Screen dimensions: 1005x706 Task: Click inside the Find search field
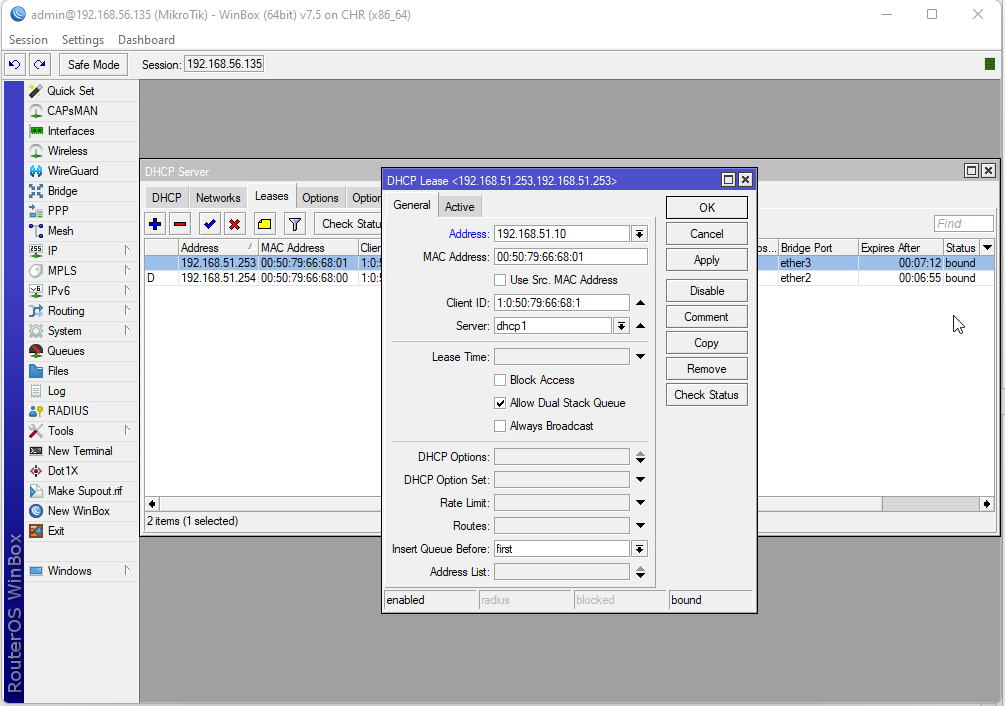click(962, 223)
